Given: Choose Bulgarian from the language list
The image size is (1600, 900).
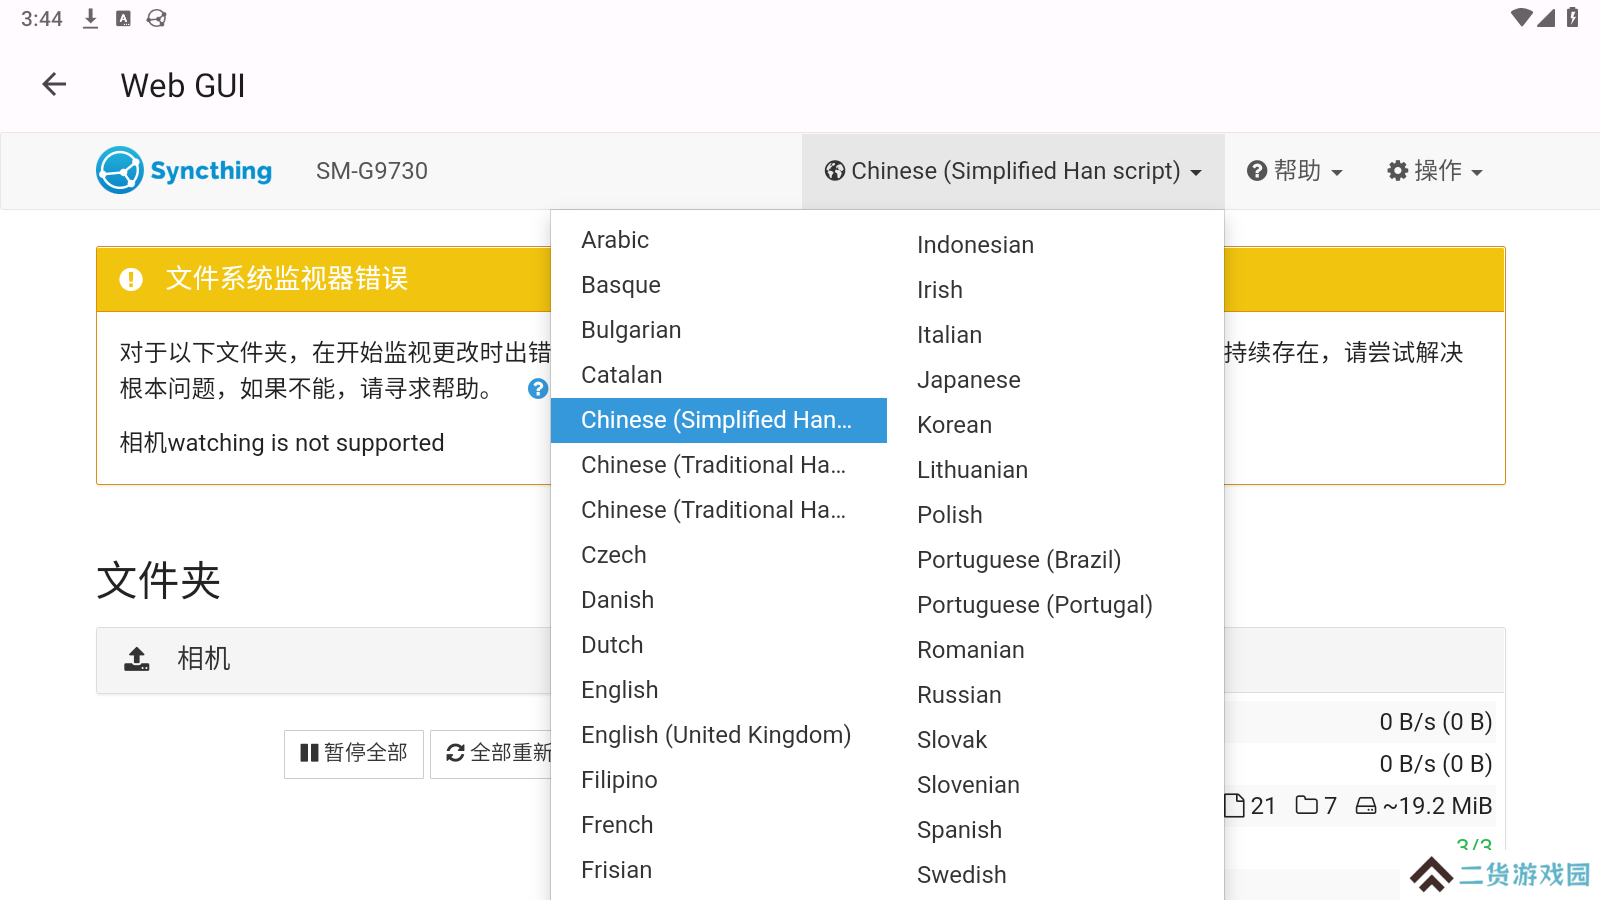Looking at the screenshot, I should coord(718,330).
